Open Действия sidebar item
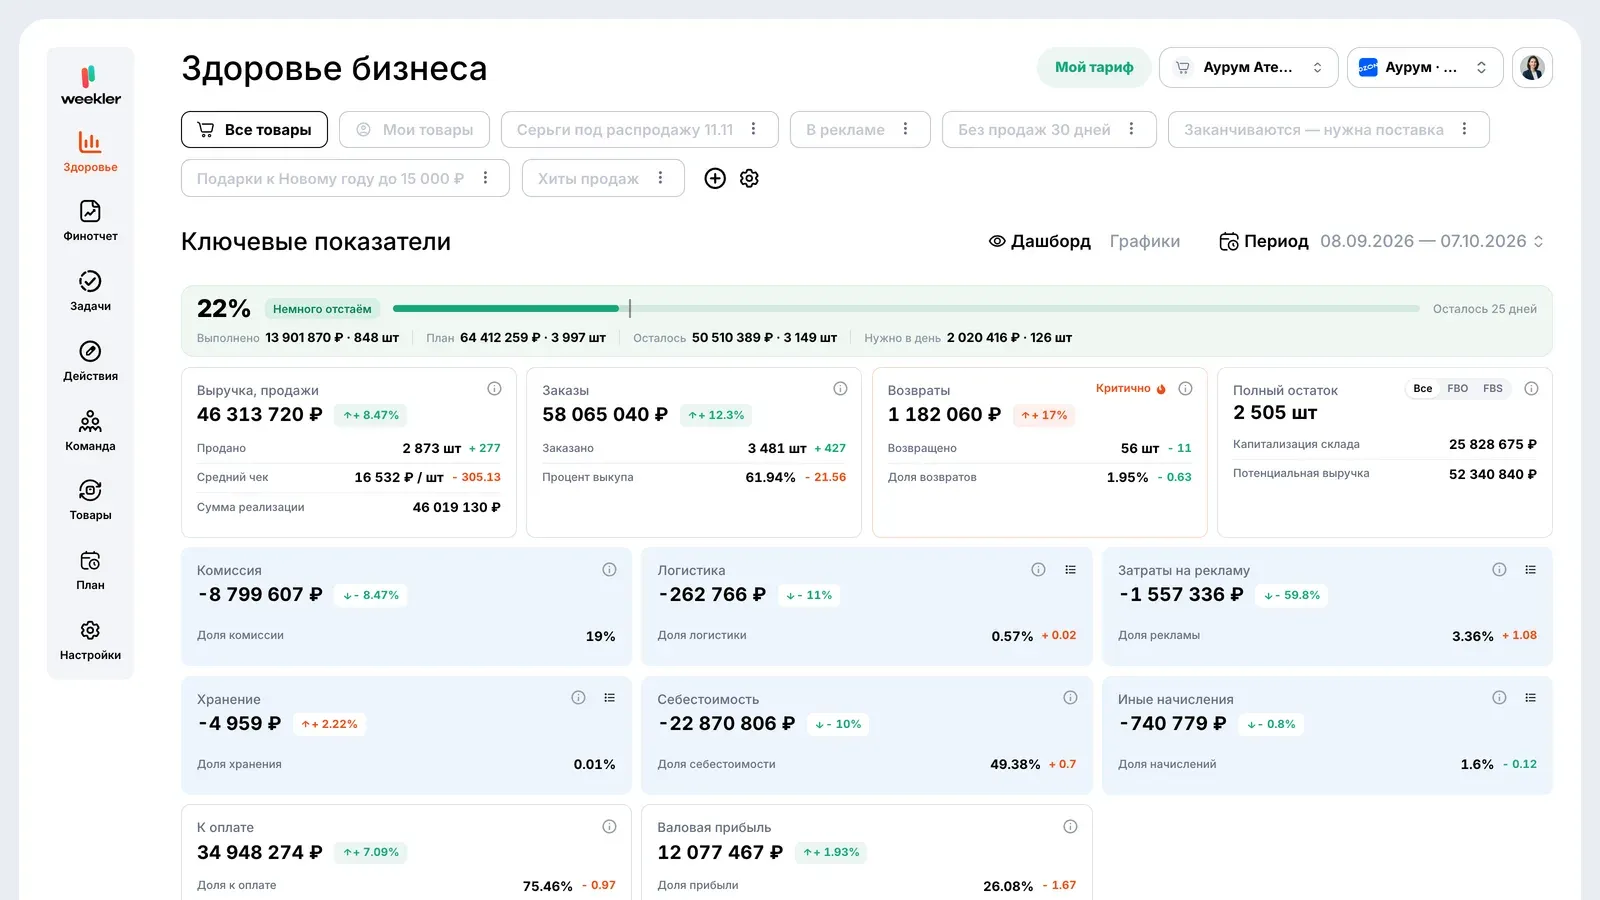 tap(90, 361)
